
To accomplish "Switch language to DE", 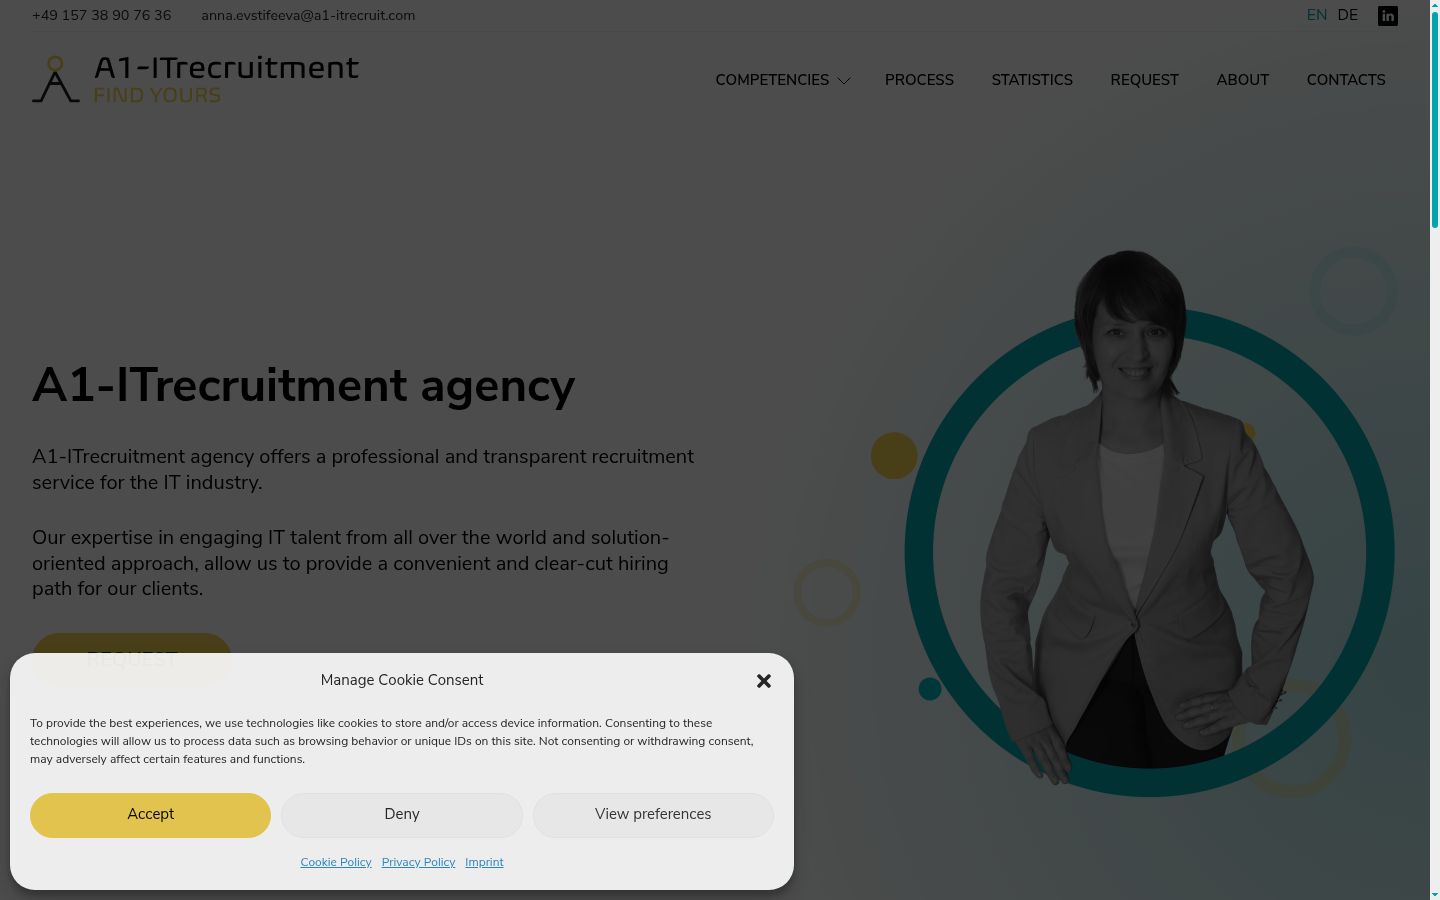I will click(x=1348, y=15).
